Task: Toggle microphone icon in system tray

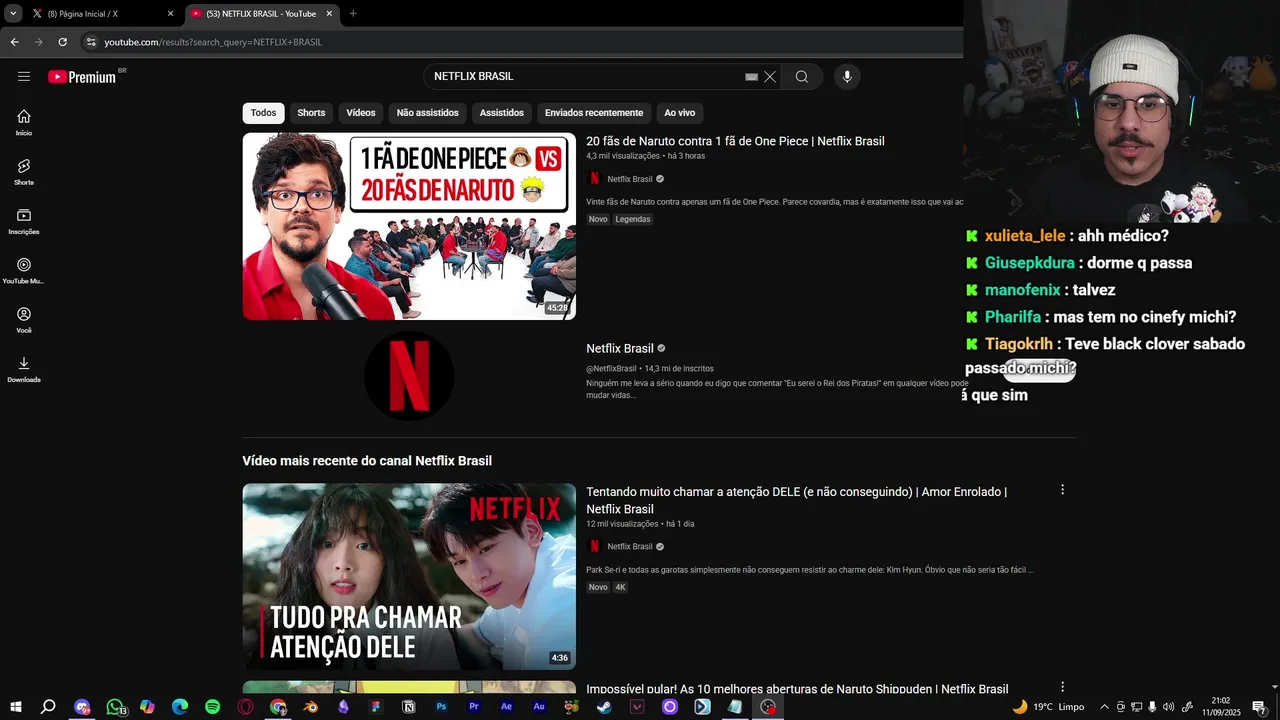Action: pos(1152,707)
